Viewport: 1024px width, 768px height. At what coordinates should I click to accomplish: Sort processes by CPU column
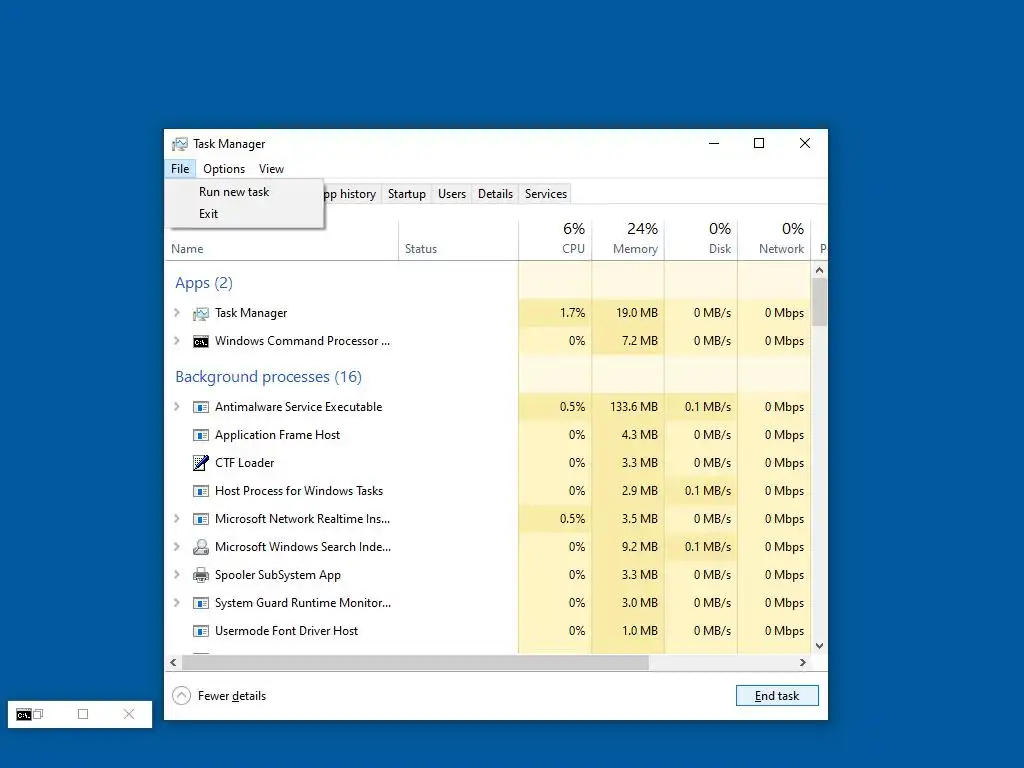[x=555, y=240]
